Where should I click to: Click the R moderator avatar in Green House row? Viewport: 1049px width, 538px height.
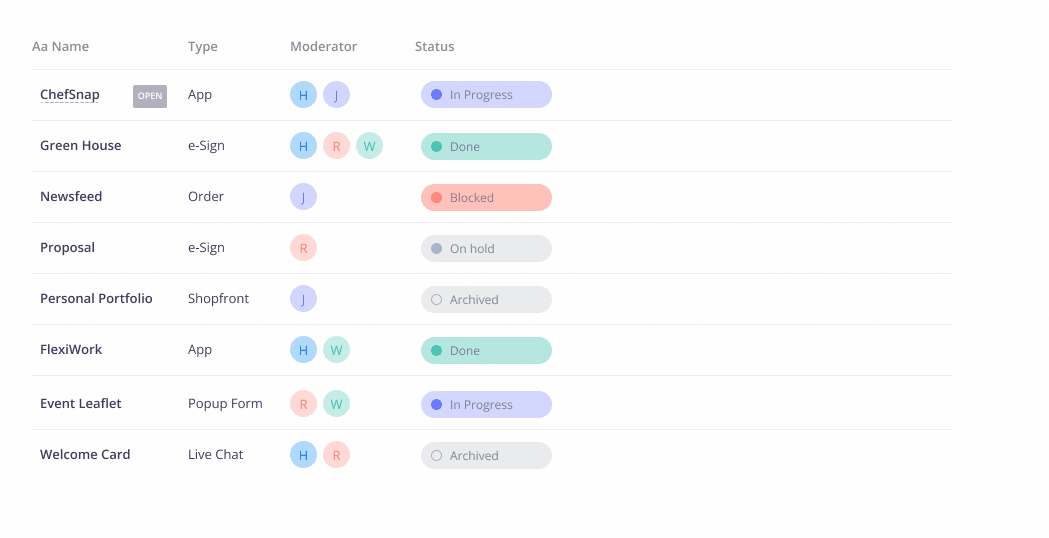[x=336, y=146]
